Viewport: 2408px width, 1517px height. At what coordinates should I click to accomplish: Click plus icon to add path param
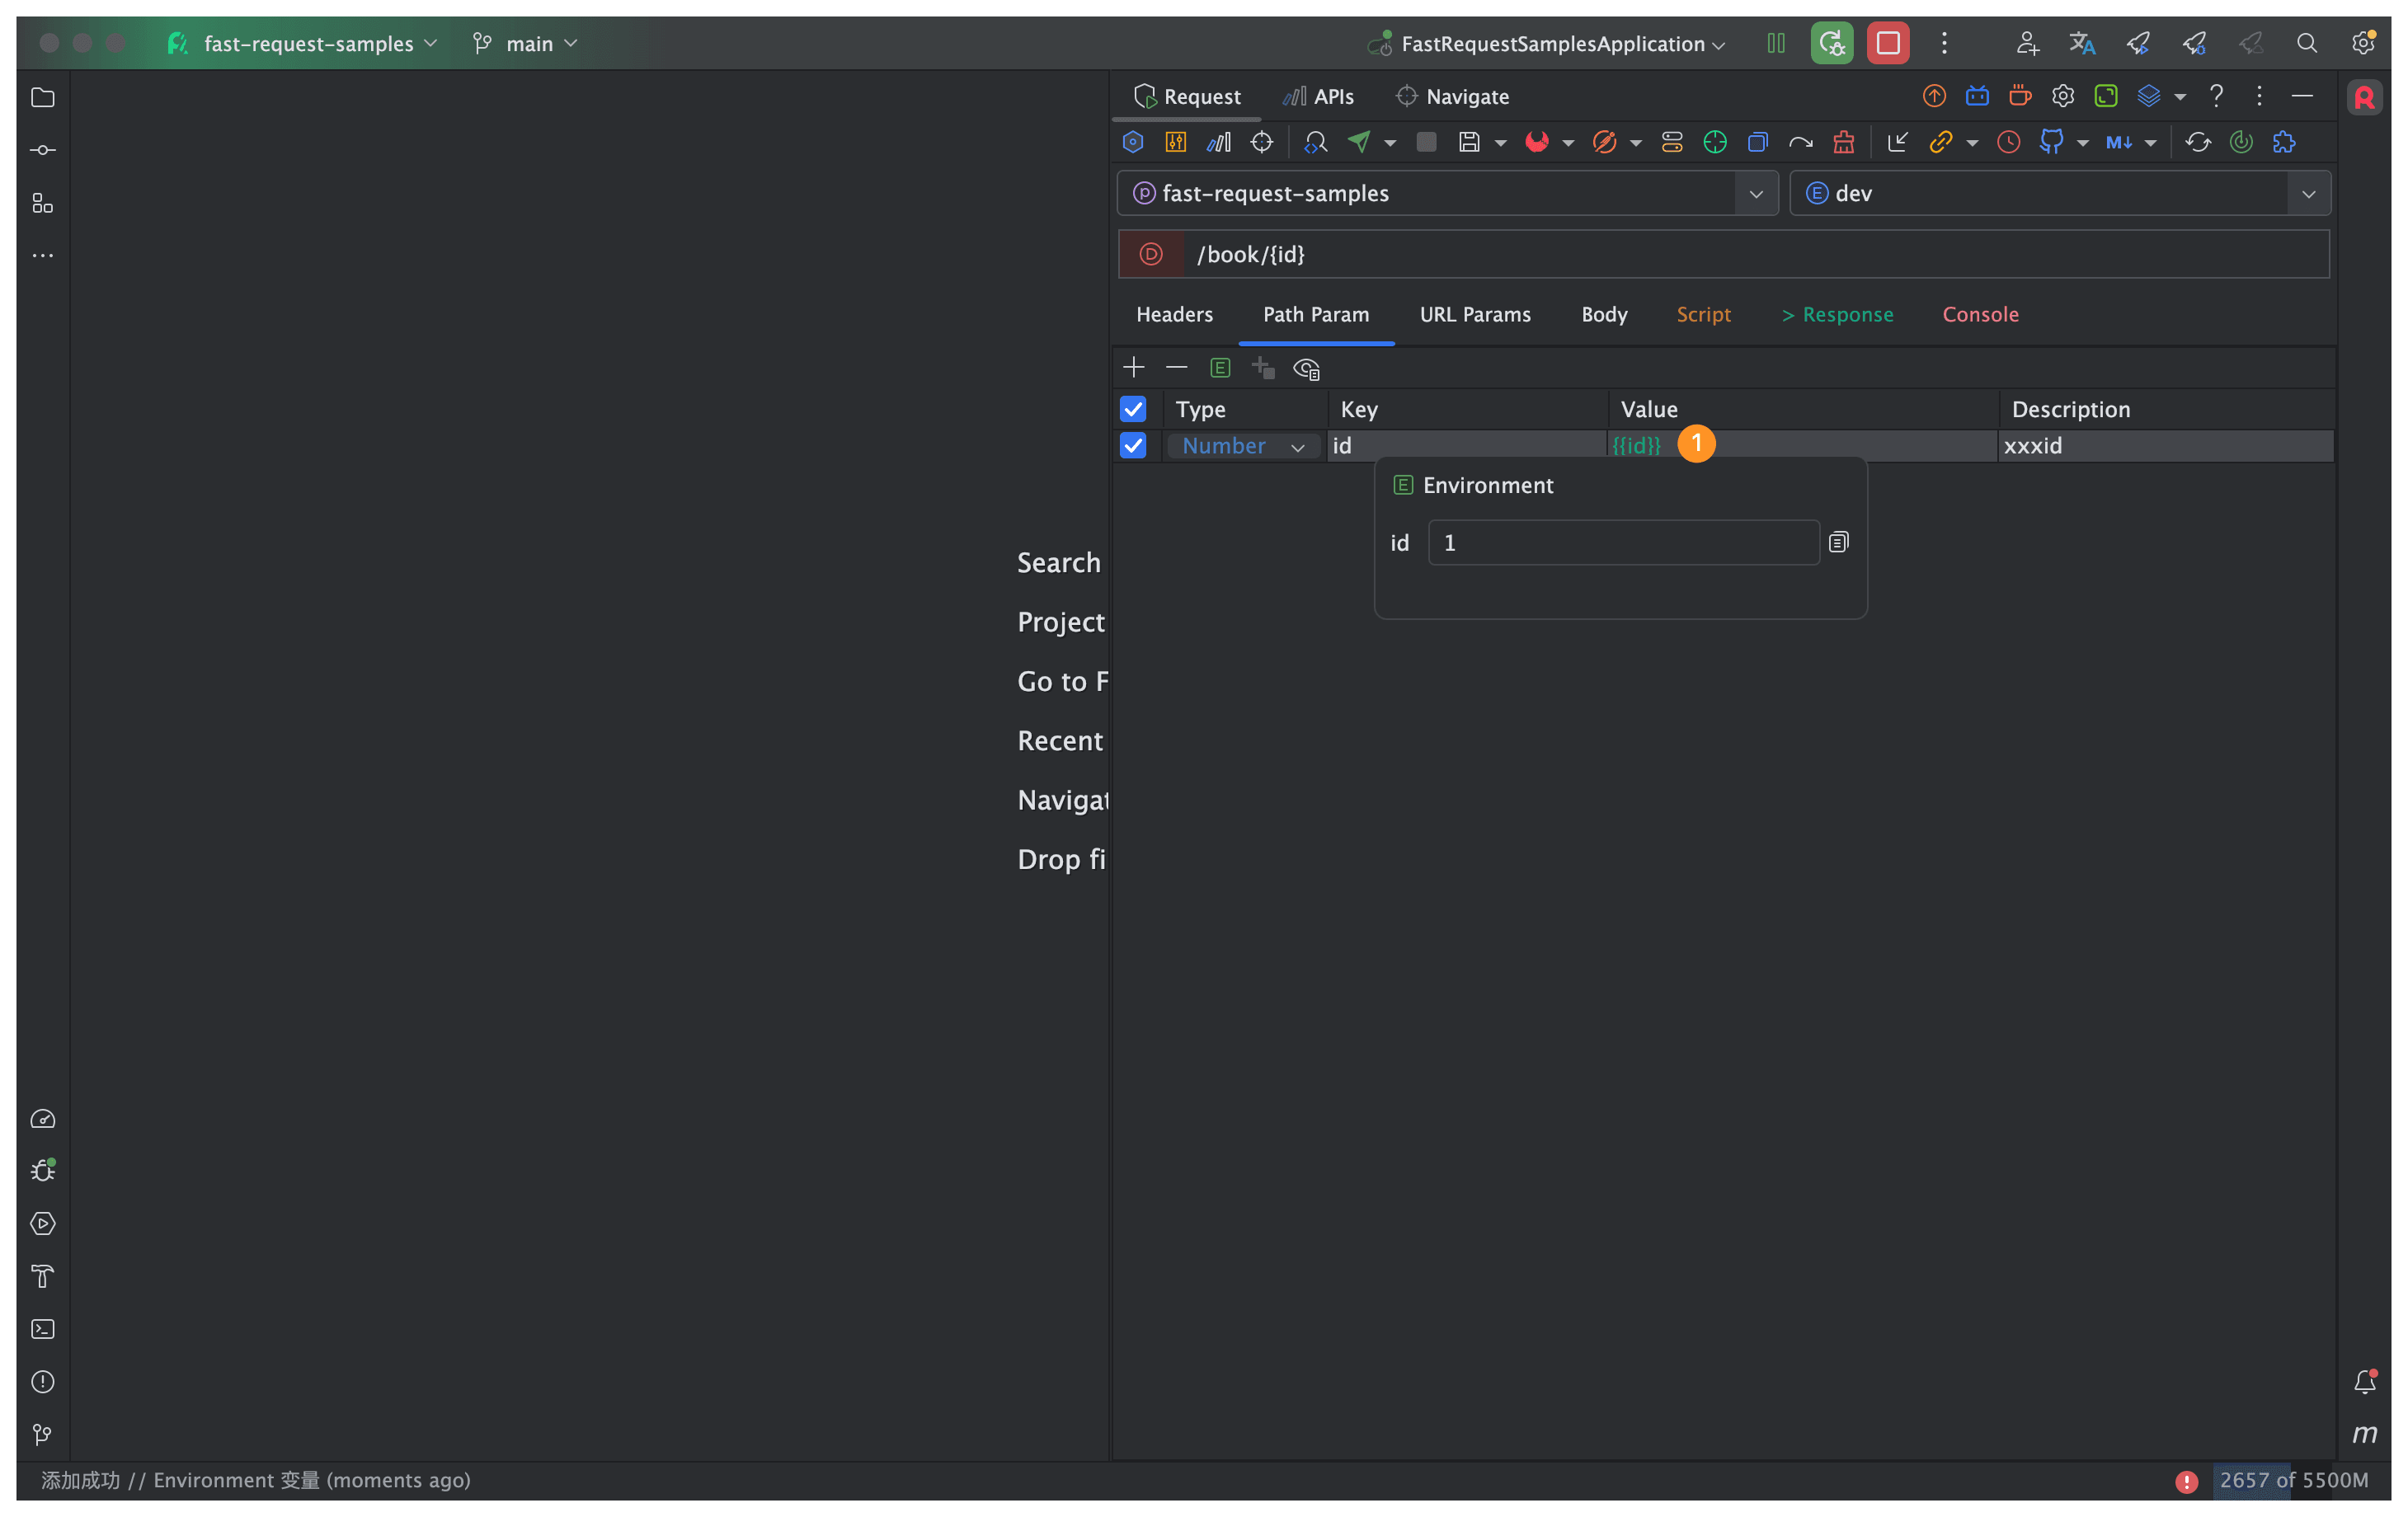click(x=1133, y=367)
